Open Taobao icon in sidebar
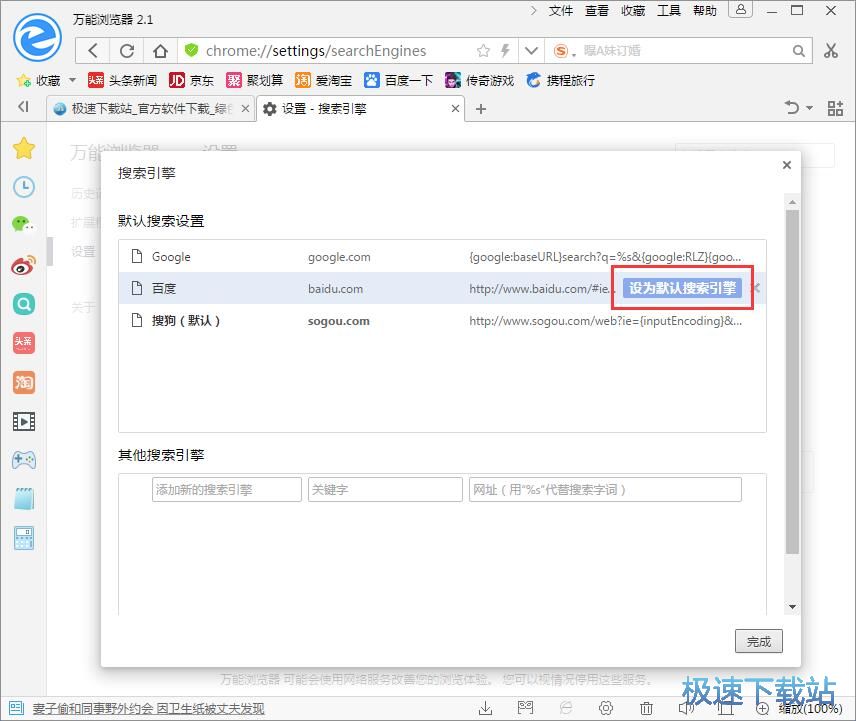This screenshot has height=721, width=856. (x=23, y=382)
